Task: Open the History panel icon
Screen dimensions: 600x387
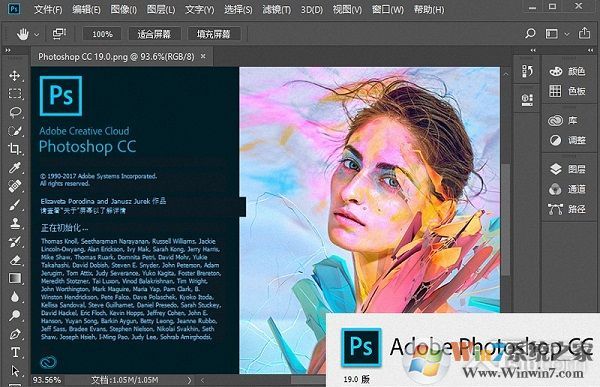Action: tap(527, 71)
